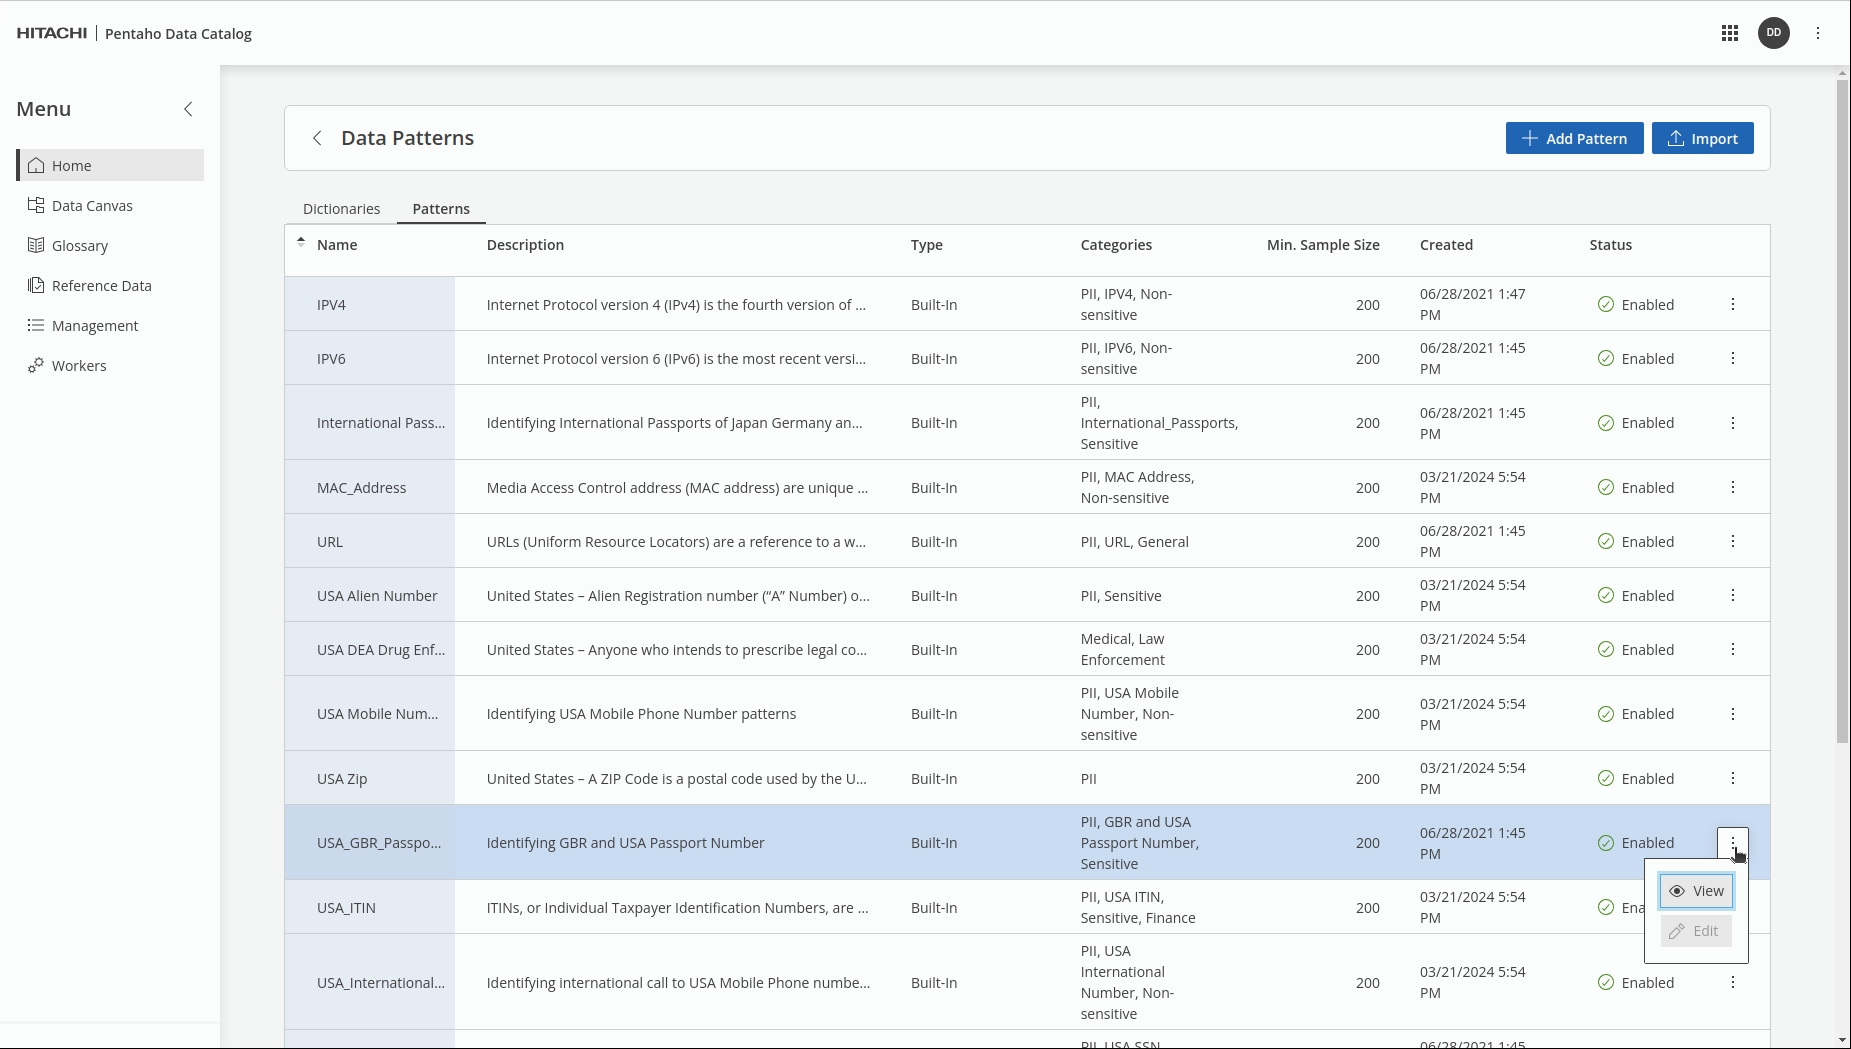The image size is (1851, 1049).
Task: Open row actions menu for URL pattern
Action: point(1732,541)
